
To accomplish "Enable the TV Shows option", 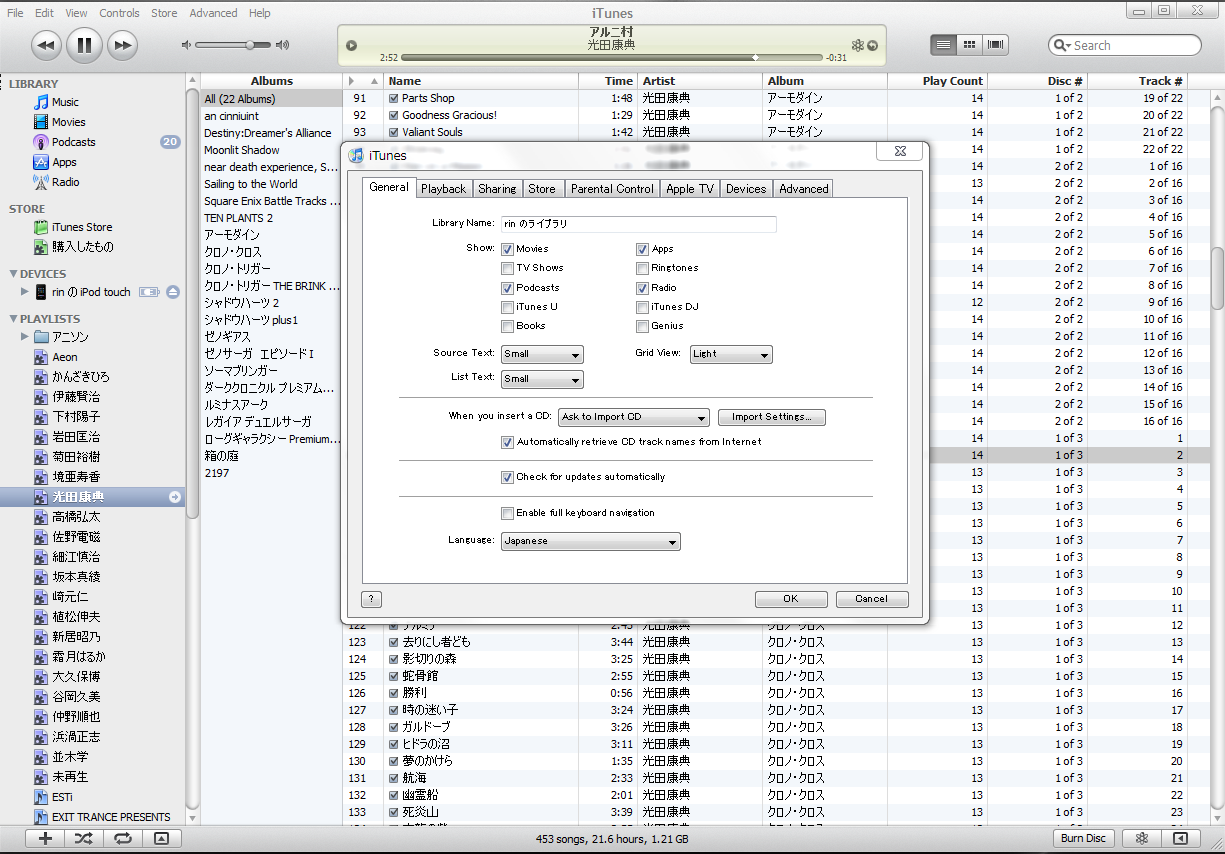I will (x=508, y=268).
